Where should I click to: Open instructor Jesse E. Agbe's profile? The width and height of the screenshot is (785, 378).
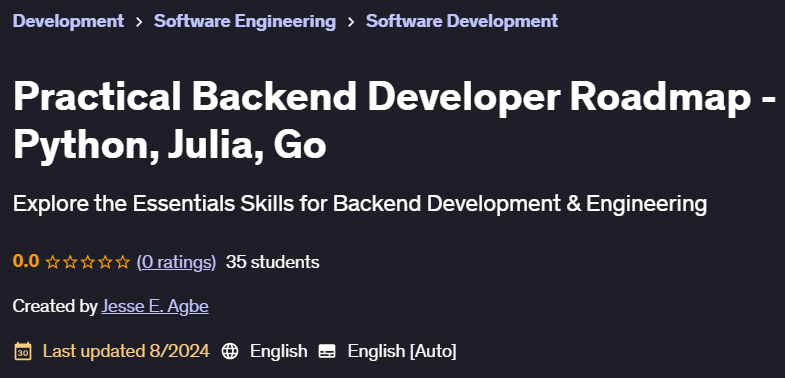click(x=155, y=306)
